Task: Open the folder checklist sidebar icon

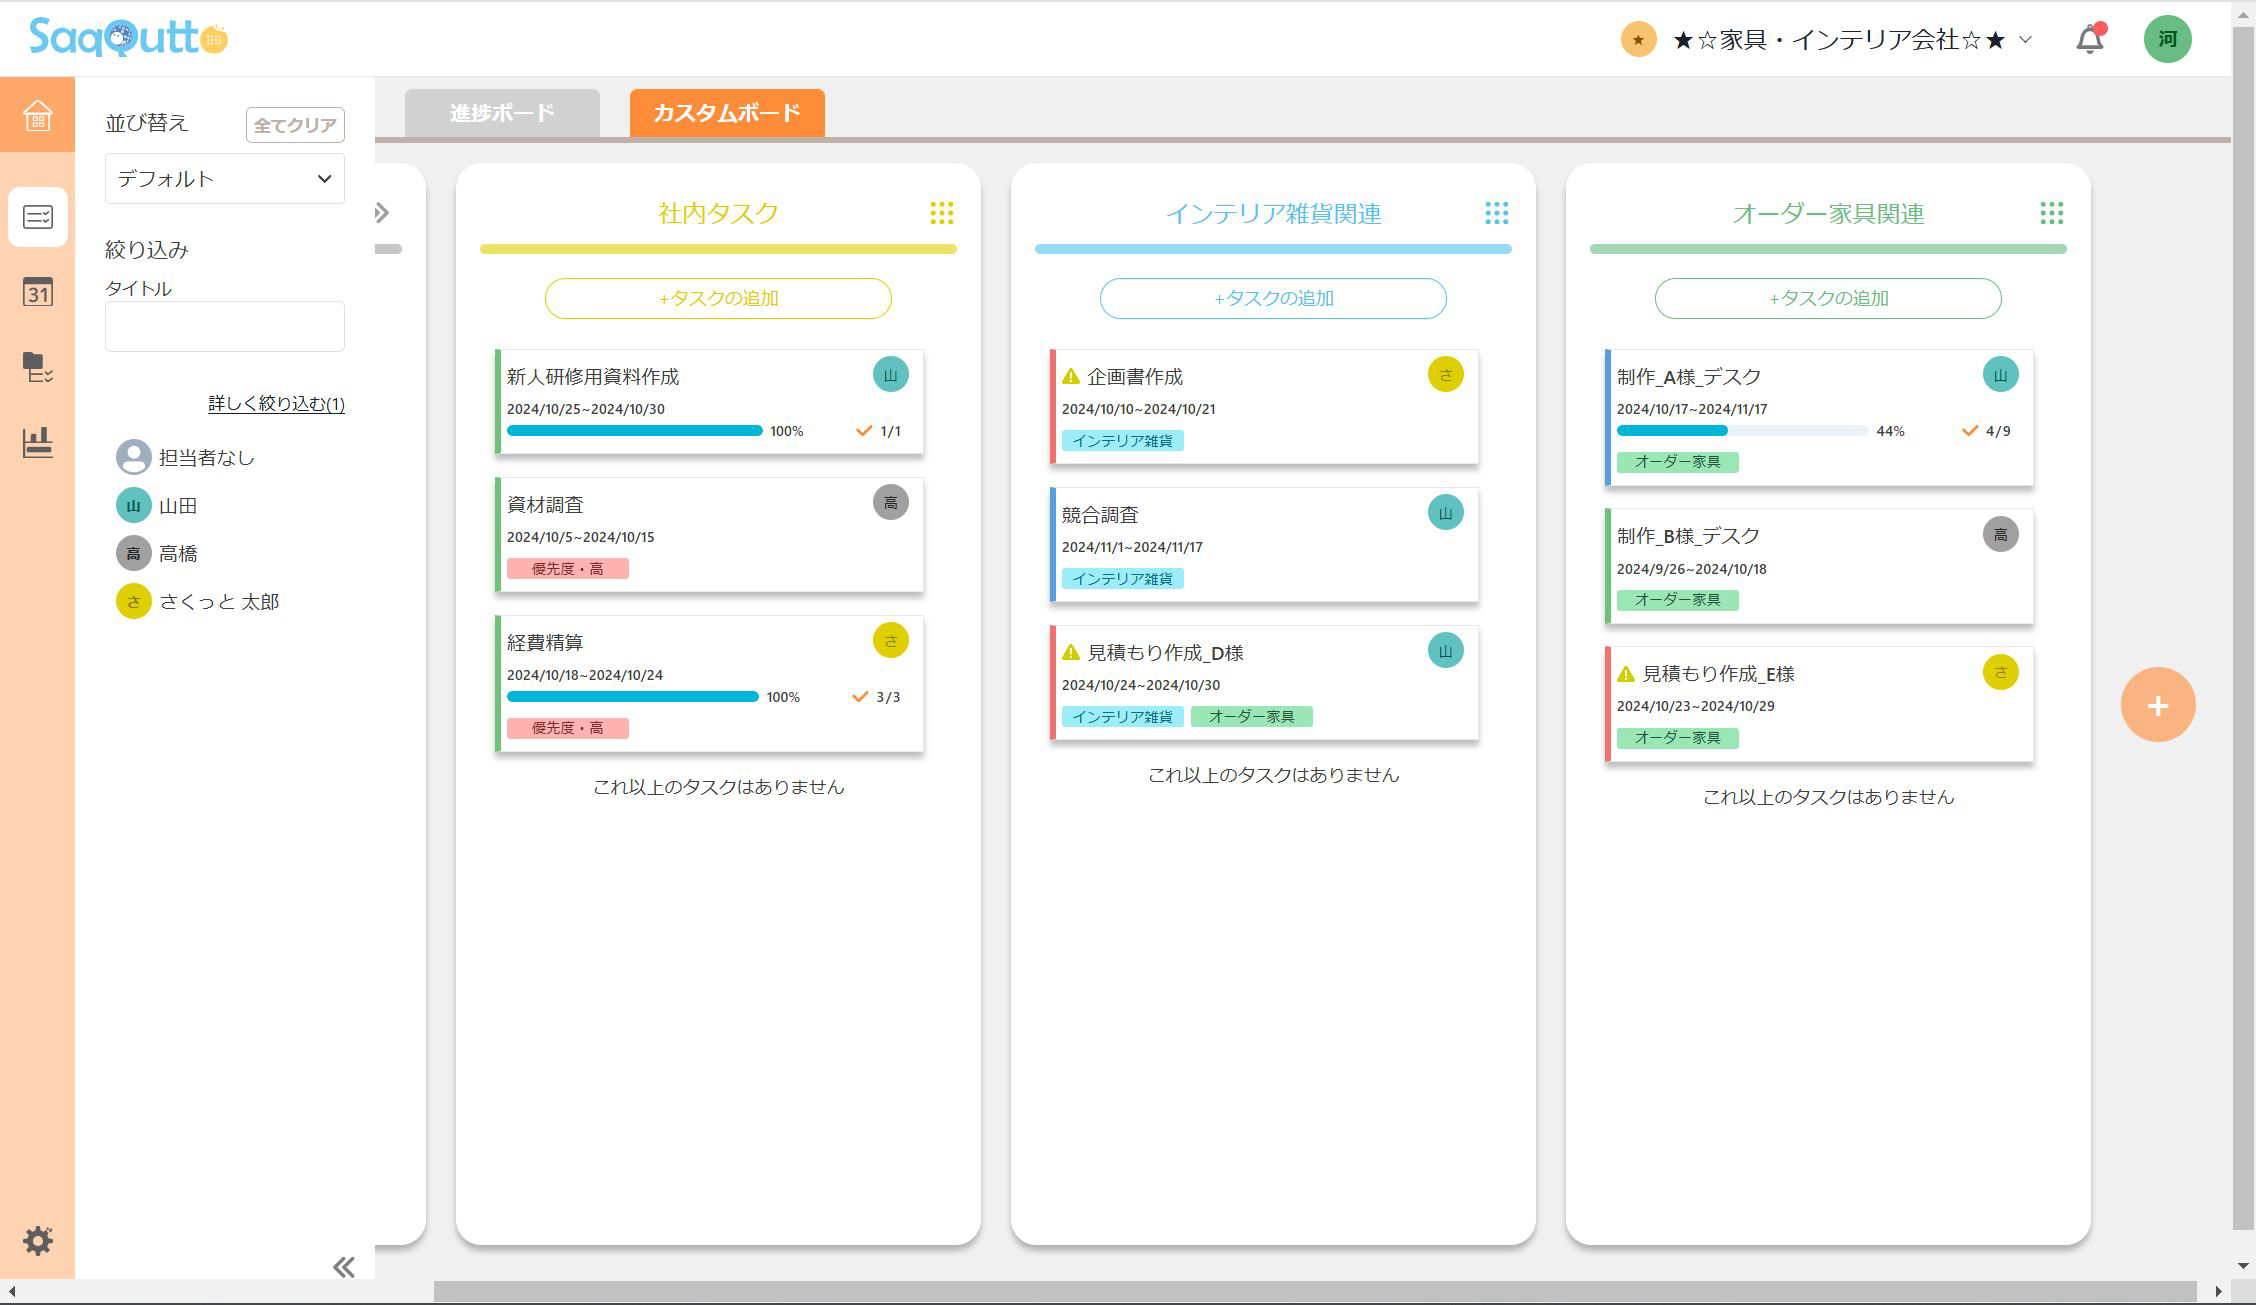Action: 37,367
